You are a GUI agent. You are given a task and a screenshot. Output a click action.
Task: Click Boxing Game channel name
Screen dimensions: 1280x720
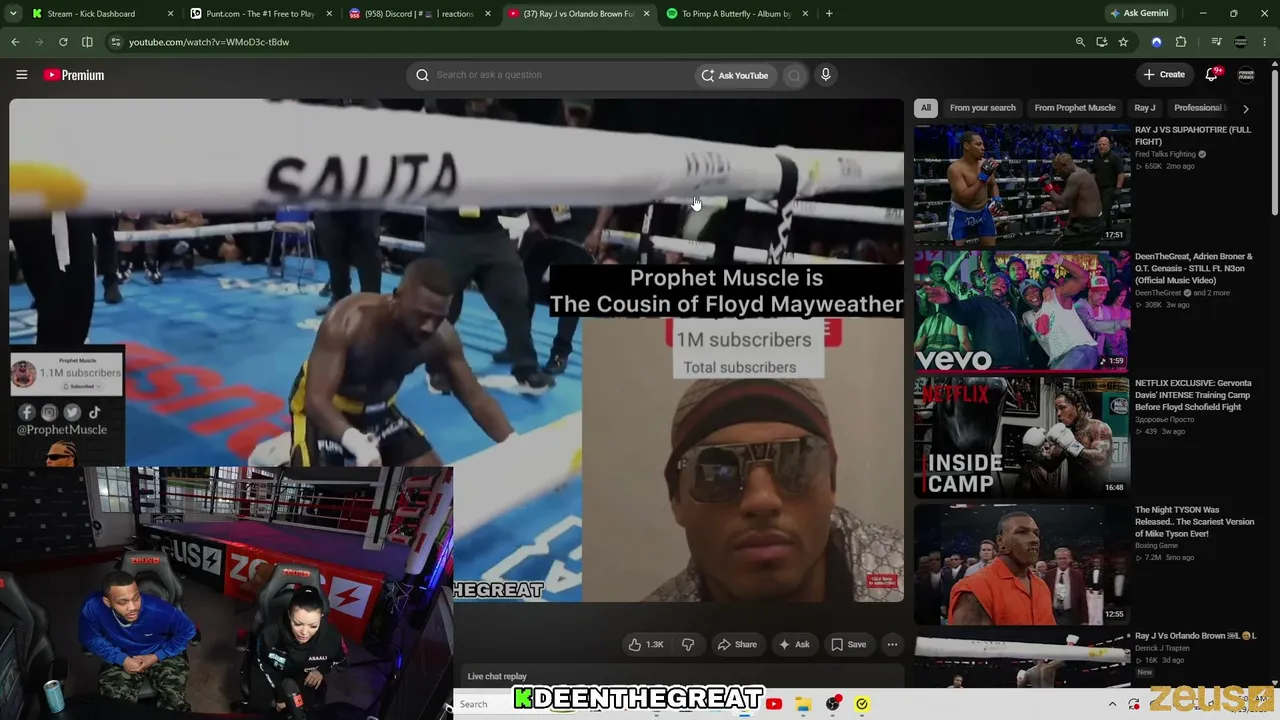click(x=1156, y=545)
